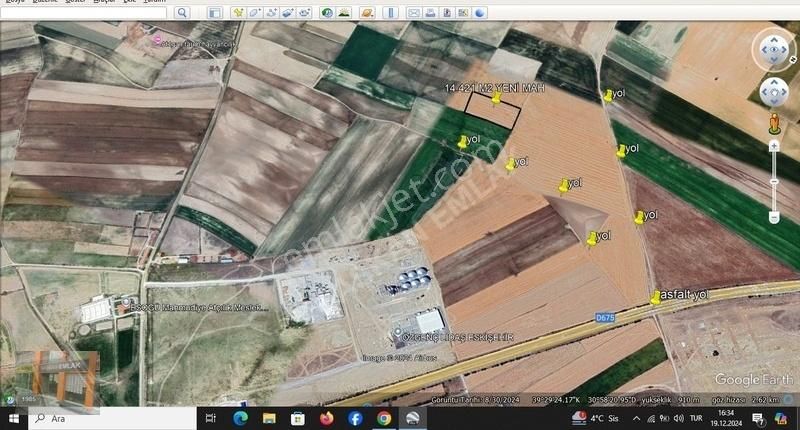Click the D675 road badge
800x430 pixels.
point(605,317)
